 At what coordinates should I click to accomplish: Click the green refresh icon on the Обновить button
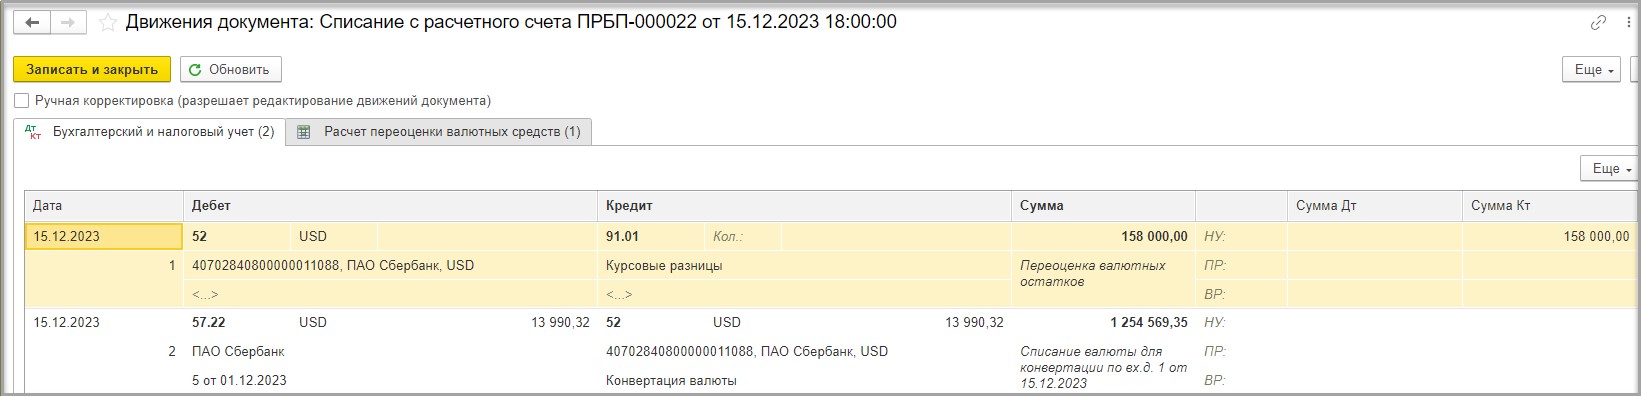tap(195, 70)
